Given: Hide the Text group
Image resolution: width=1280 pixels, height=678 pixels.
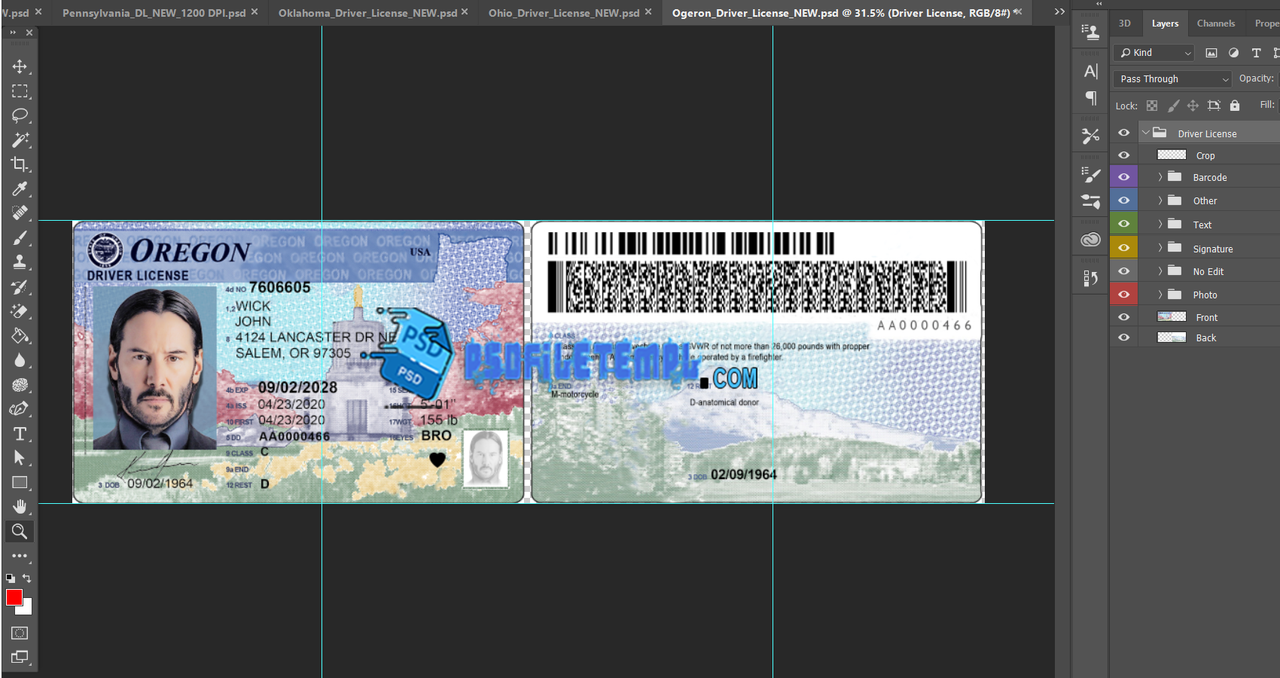Looking at the screenshot, I should (1124, 224).
